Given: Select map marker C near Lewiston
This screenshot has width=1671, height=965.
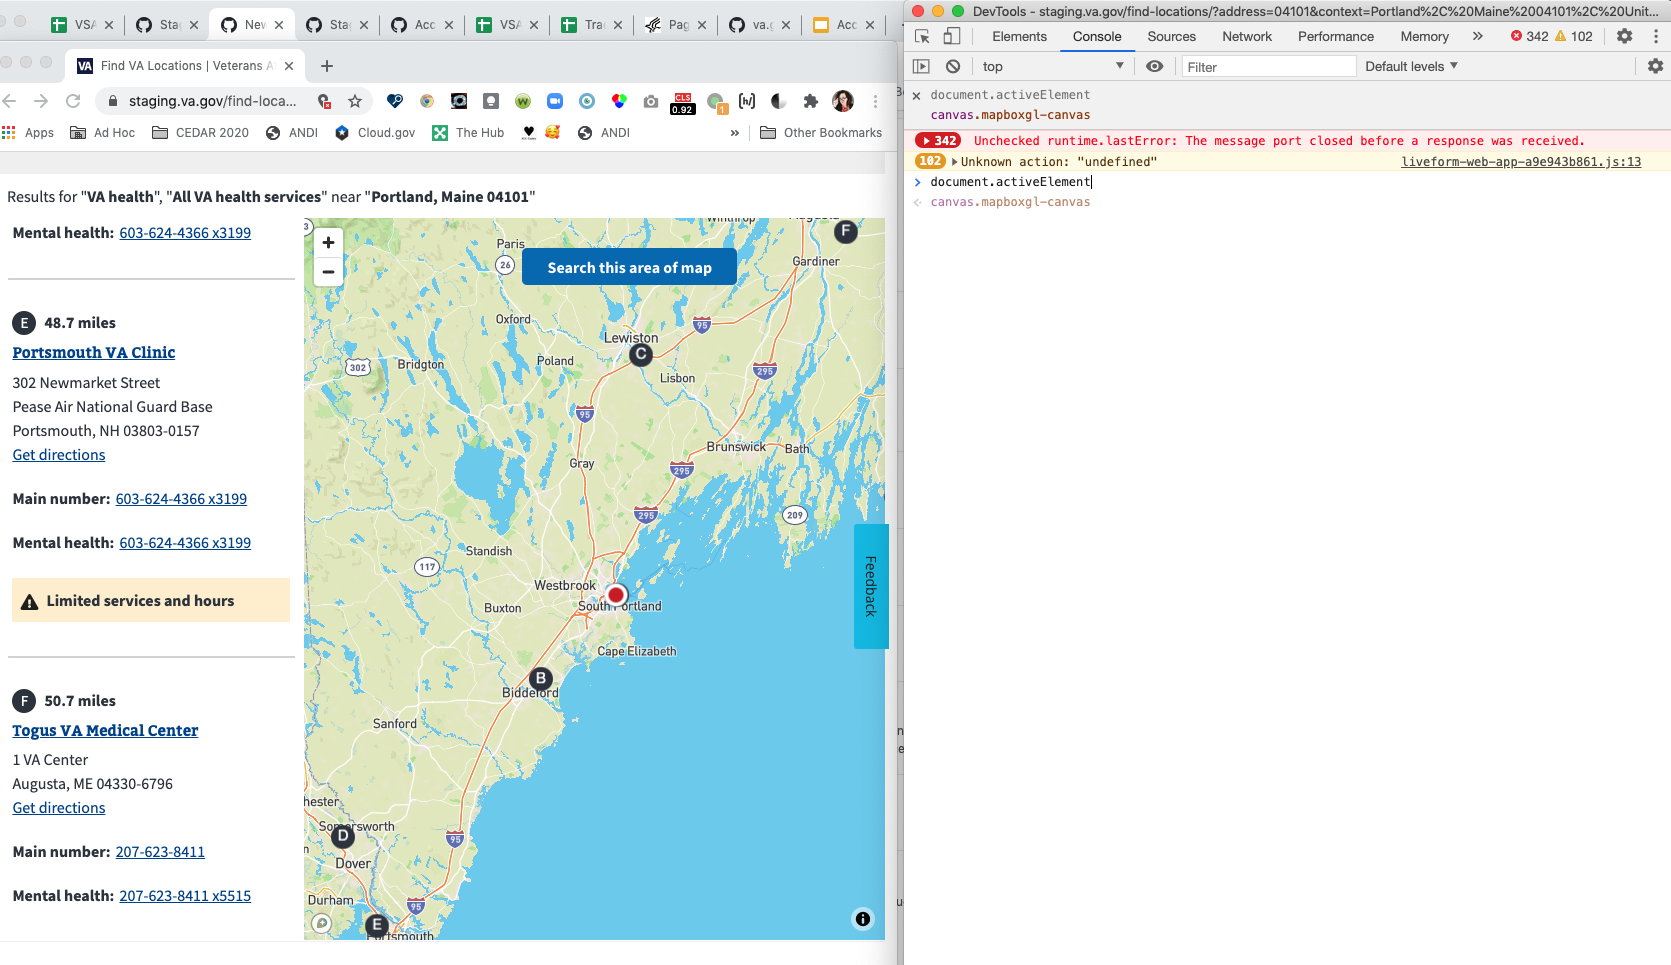Looking at the screenshot, I should pos(641,354).
